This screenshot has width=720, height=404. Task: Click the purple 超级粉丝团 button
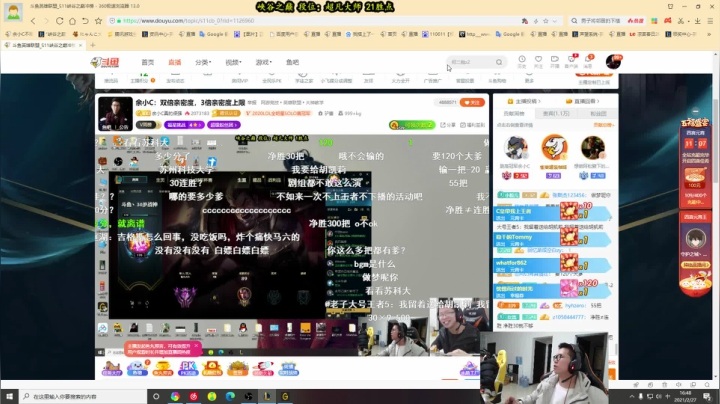pos(224,125)
